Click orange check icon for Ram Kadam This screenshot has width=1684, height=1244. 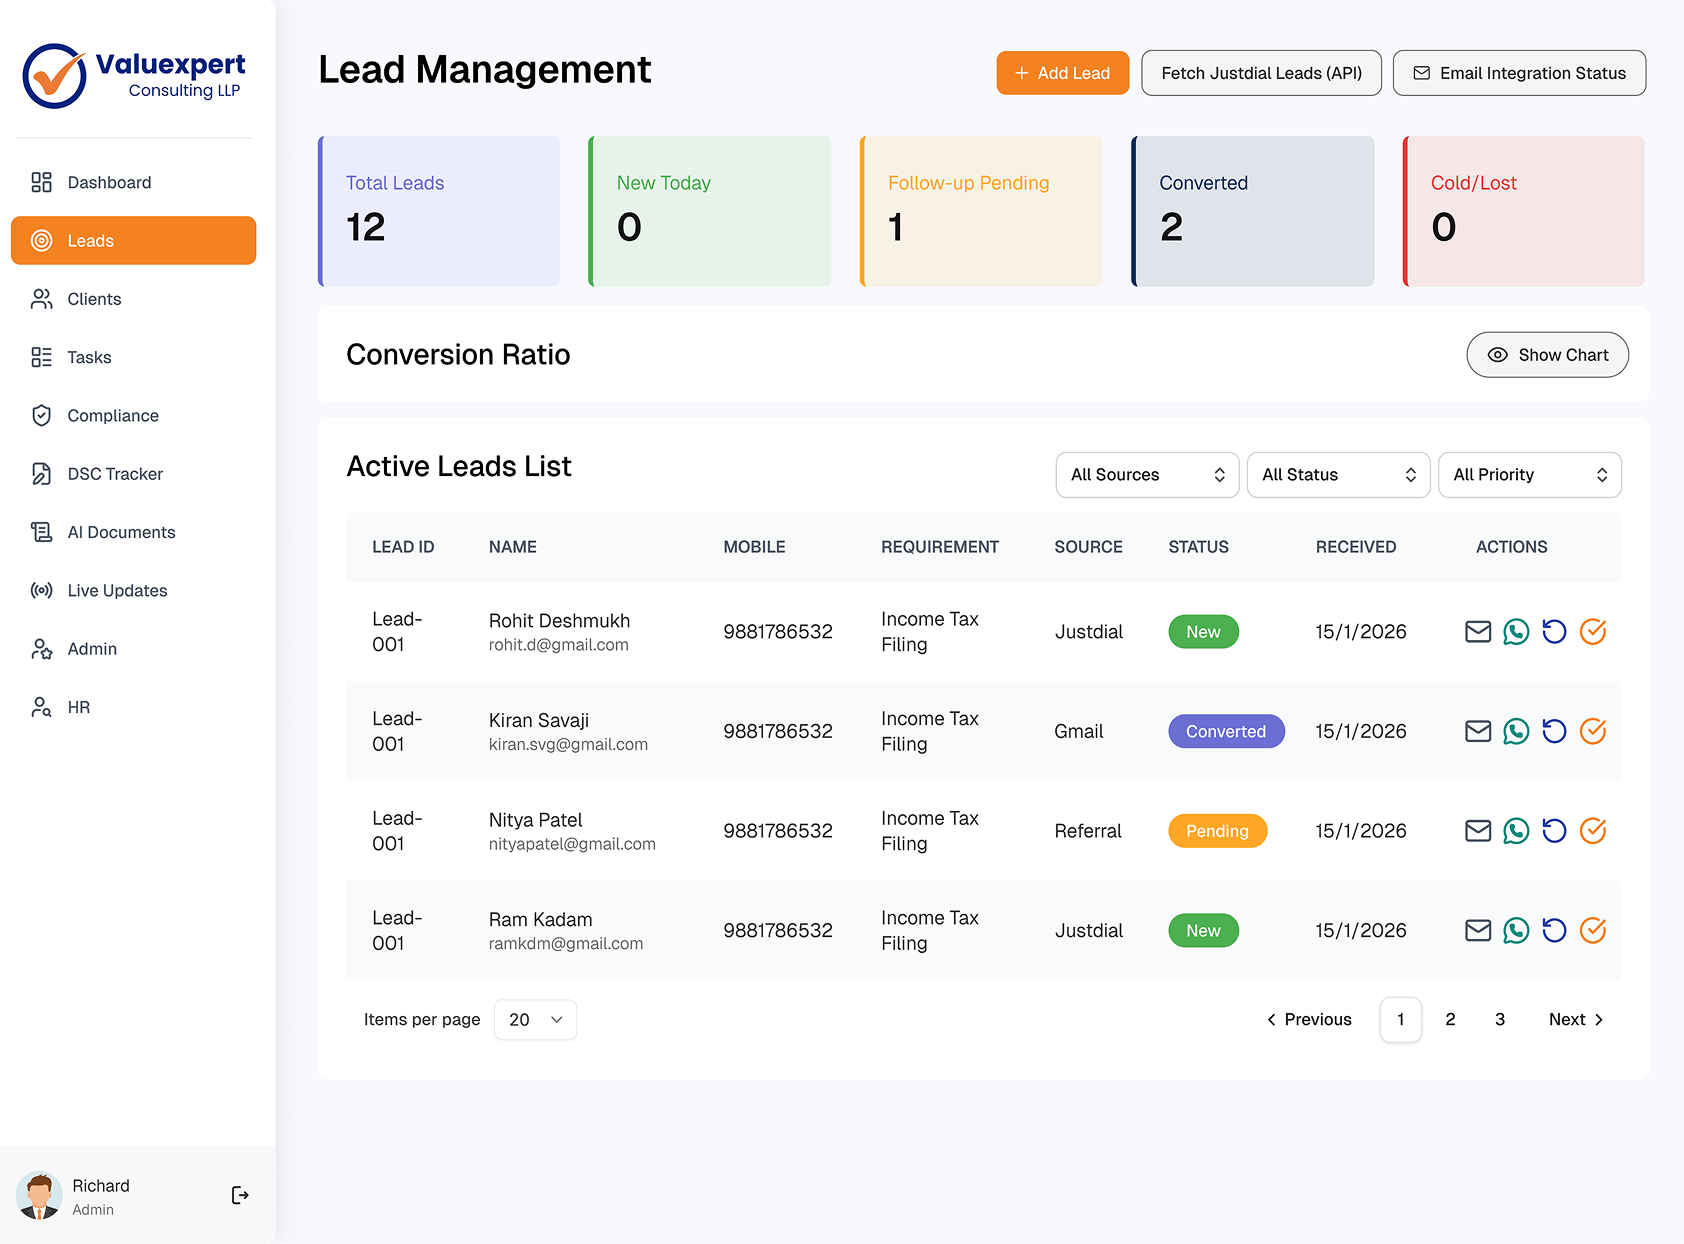tap(1593, 930)
